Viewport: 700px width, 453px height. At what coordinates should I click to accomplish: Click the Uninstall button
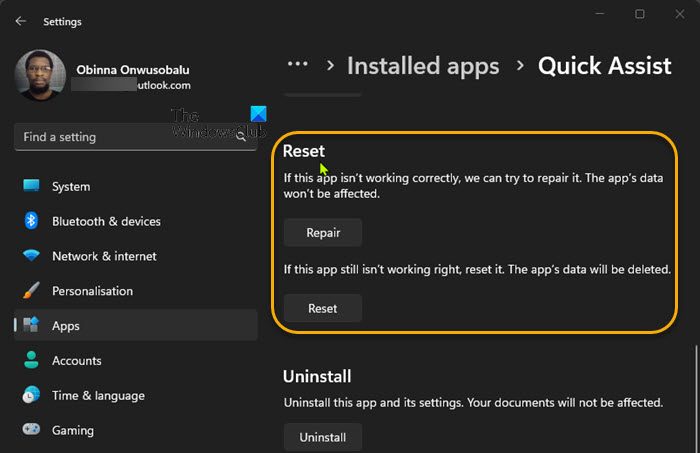[x=322, y=437]
